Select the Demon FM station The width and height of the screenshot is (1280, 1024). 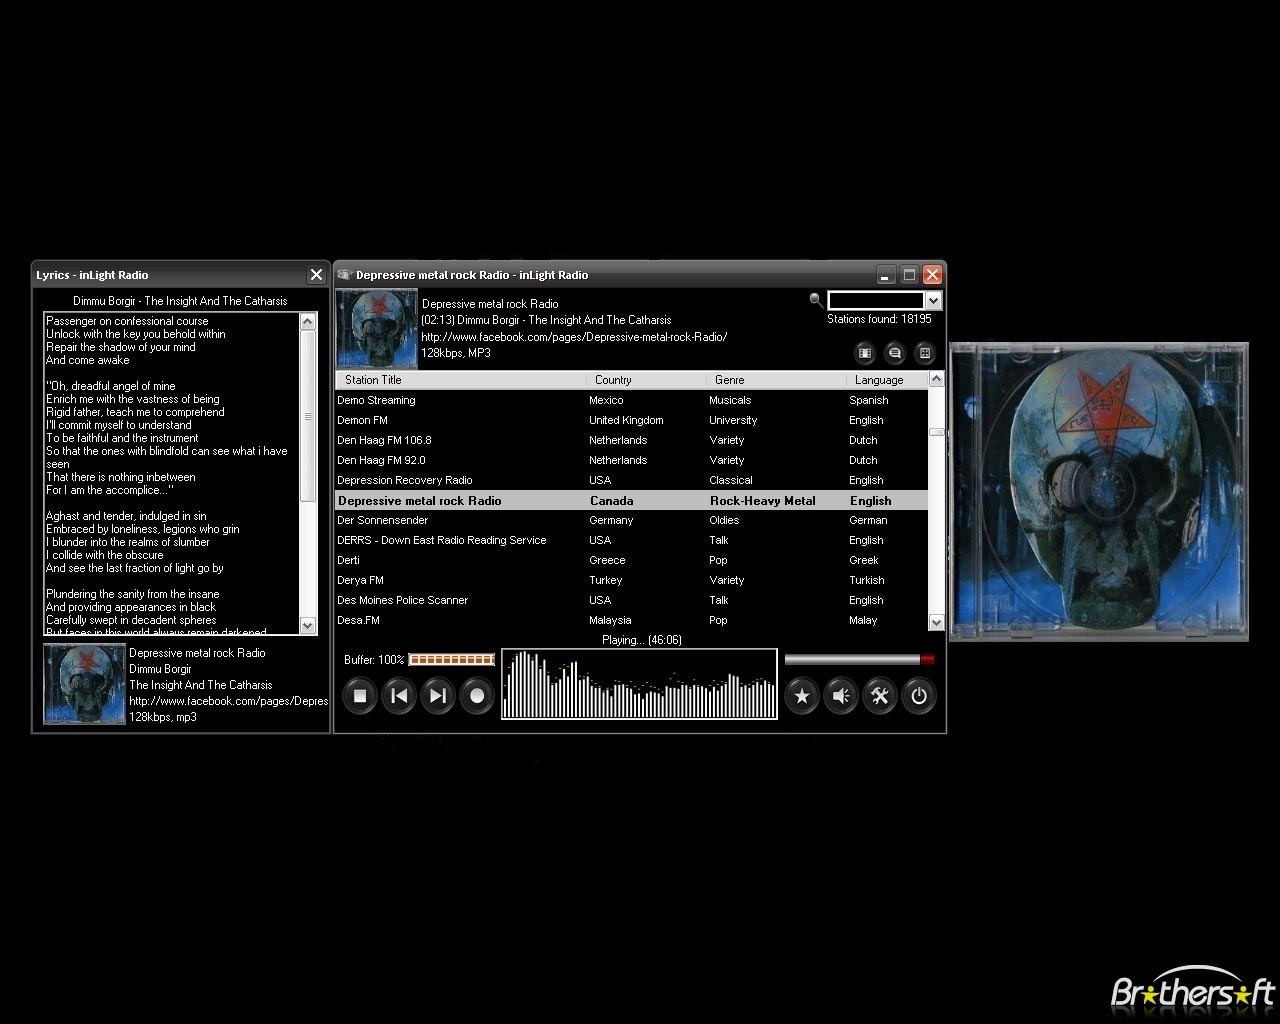click(631, 420)
